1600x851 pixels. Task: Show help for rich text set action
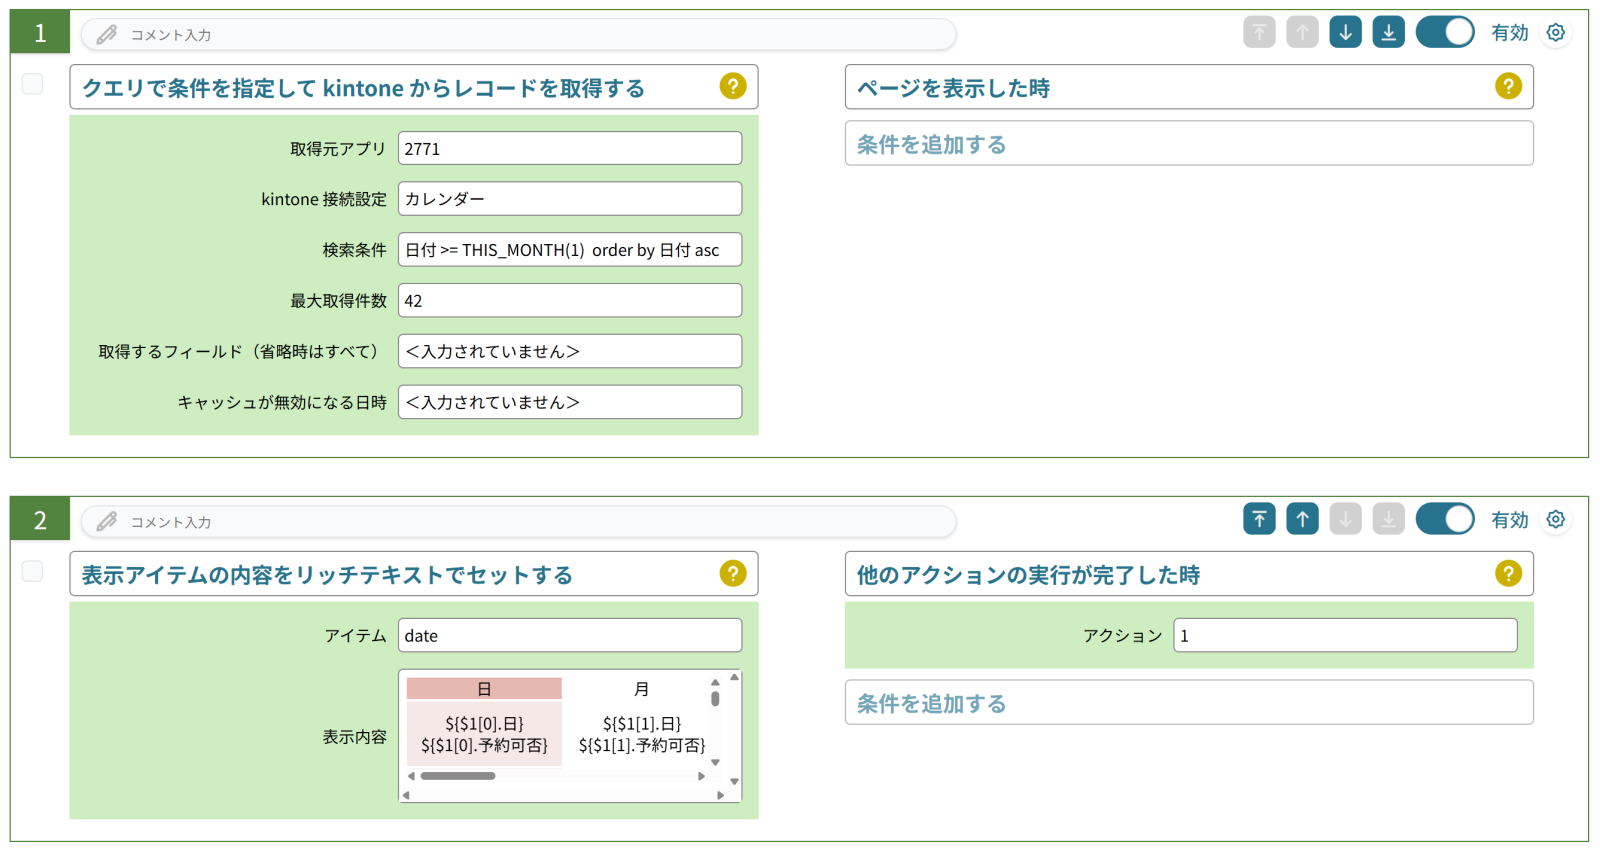[733, 574]
